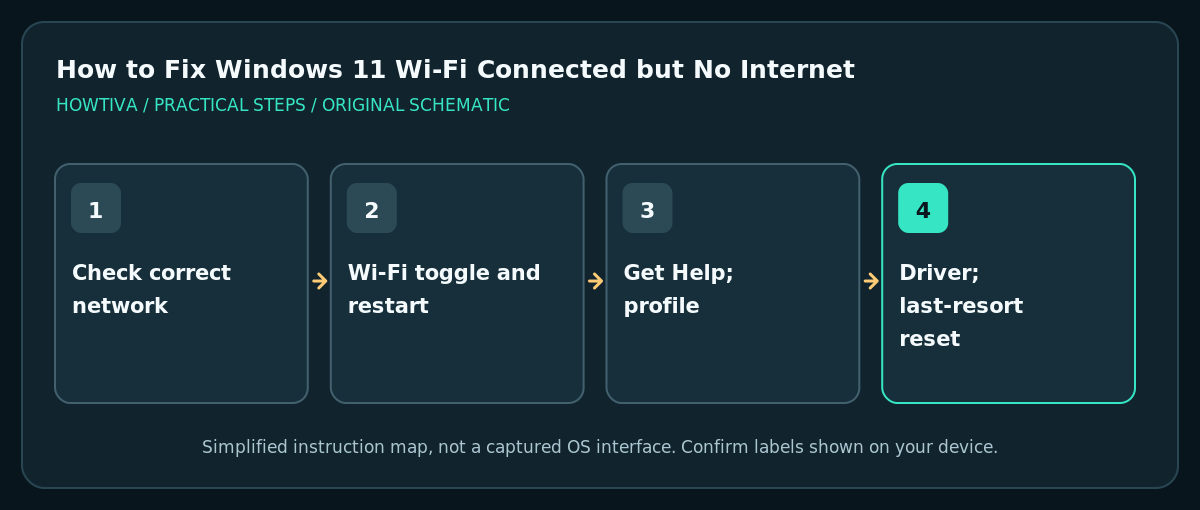Open the second step card

pyautogui.click(x=457, y=283)
